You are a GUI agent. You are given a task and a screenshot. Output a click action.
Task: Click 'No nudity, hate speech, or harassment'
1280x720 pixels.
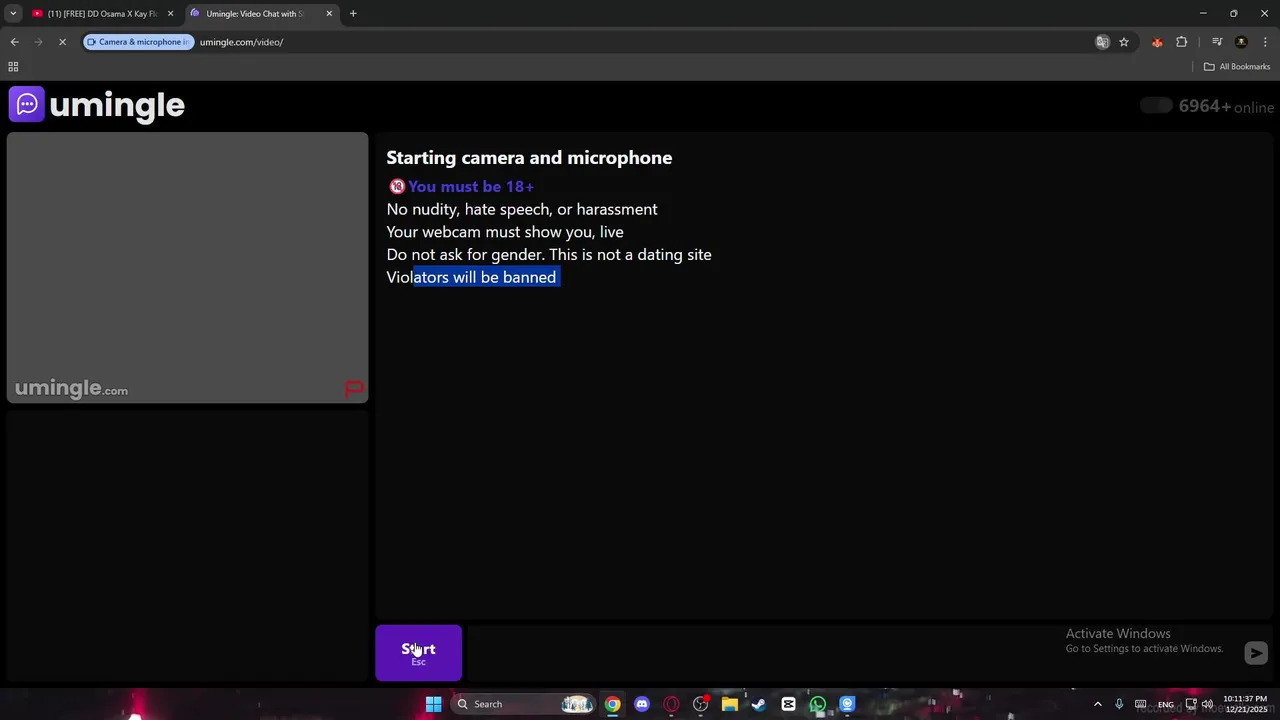[522, 209]
